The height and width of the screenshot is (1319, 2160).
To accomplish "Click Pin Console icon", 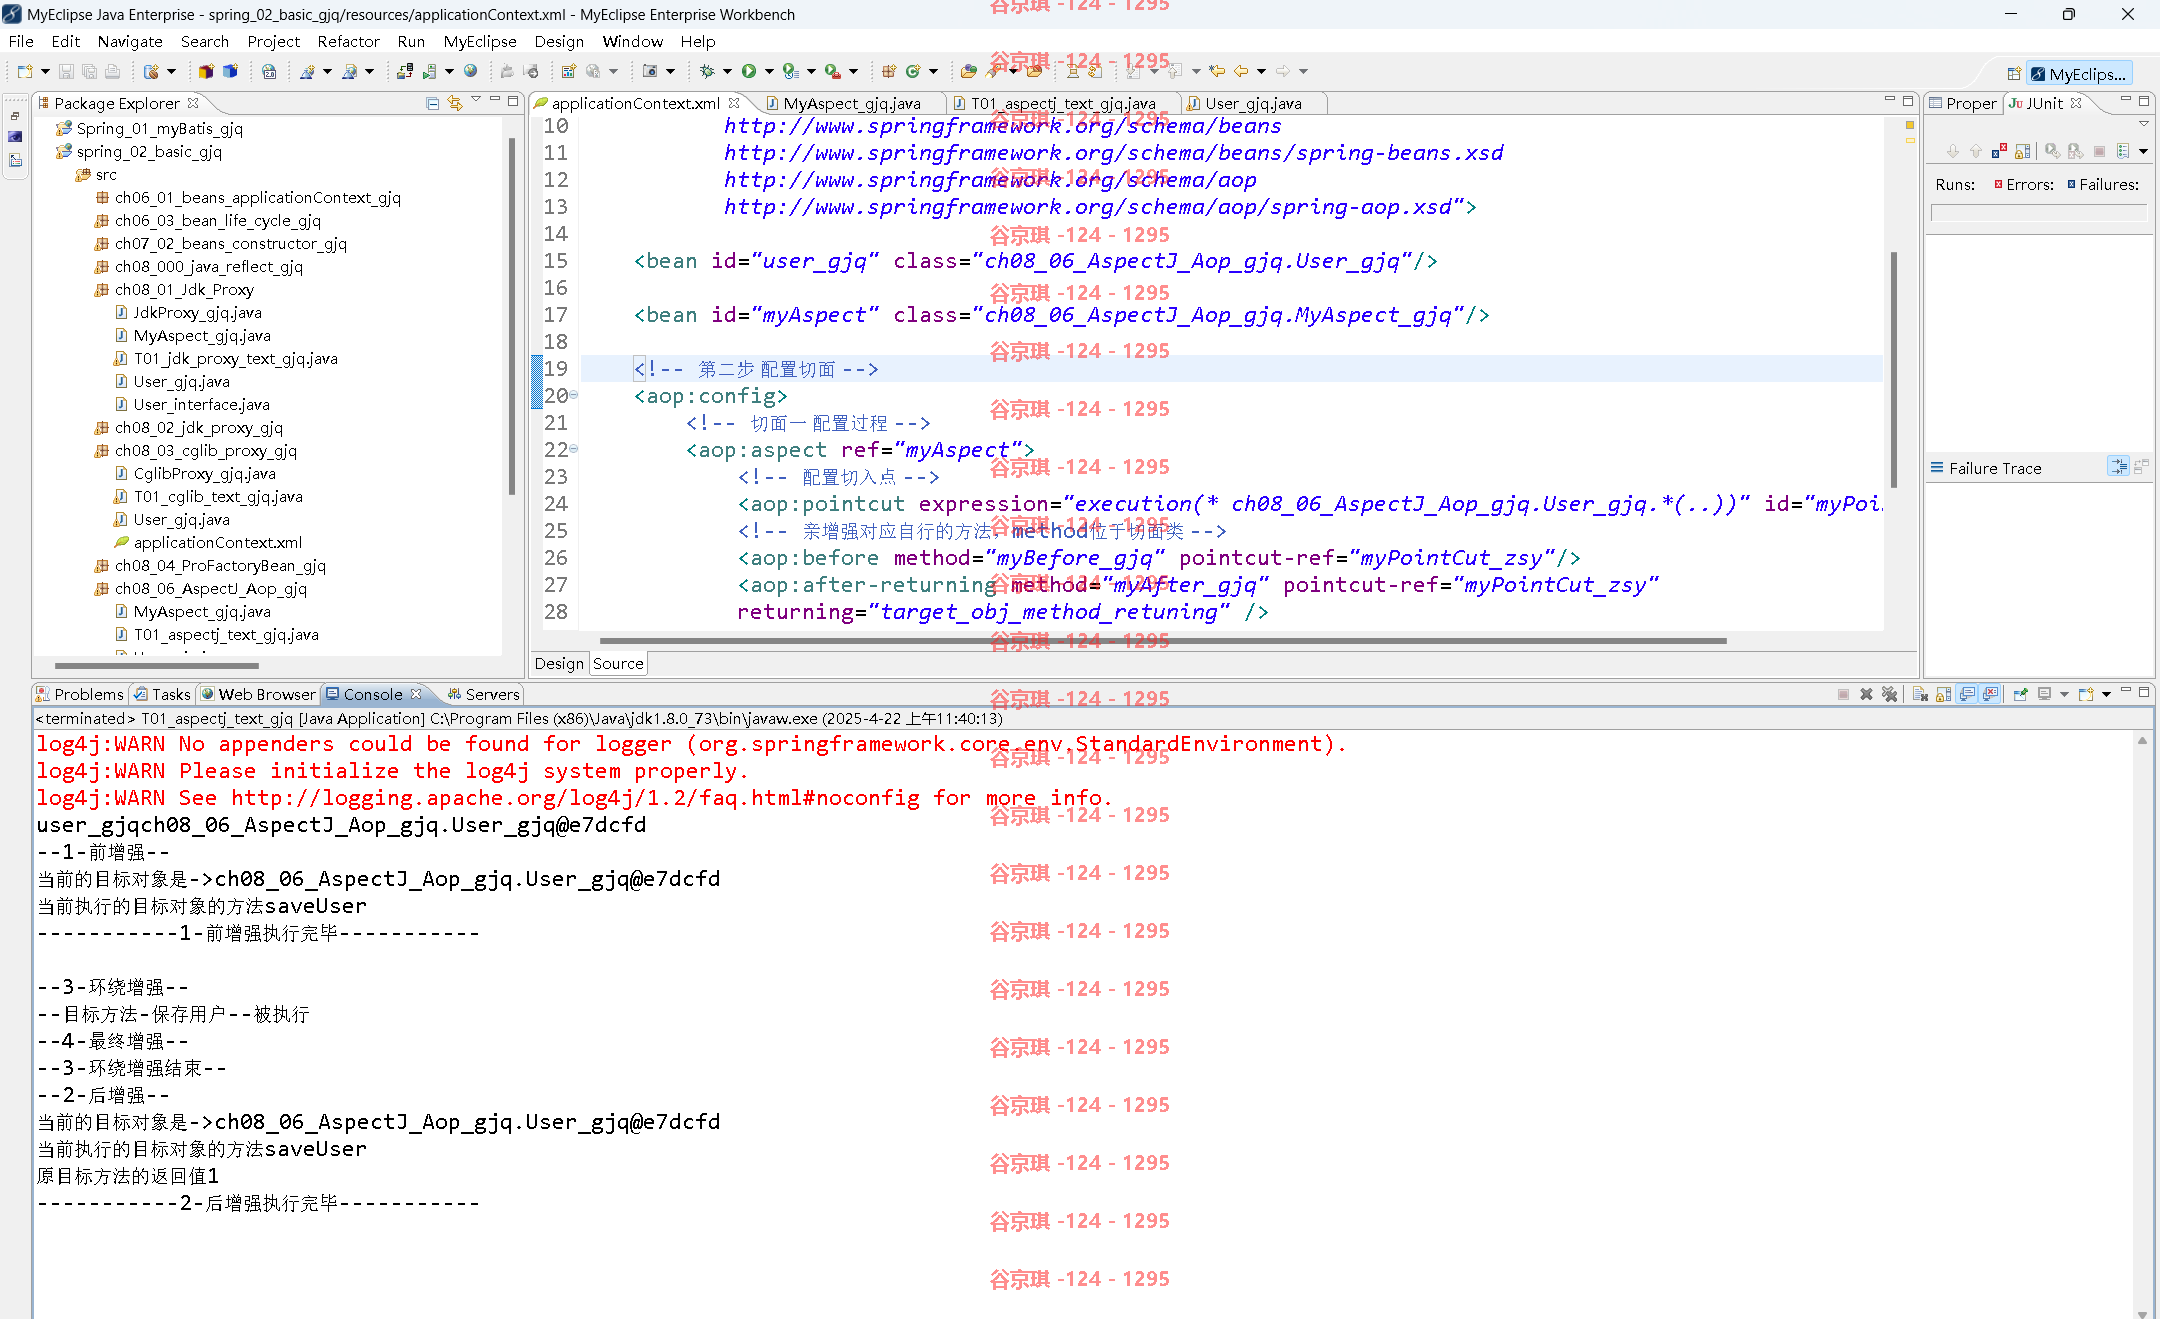I will click(x=2020, y=694).
